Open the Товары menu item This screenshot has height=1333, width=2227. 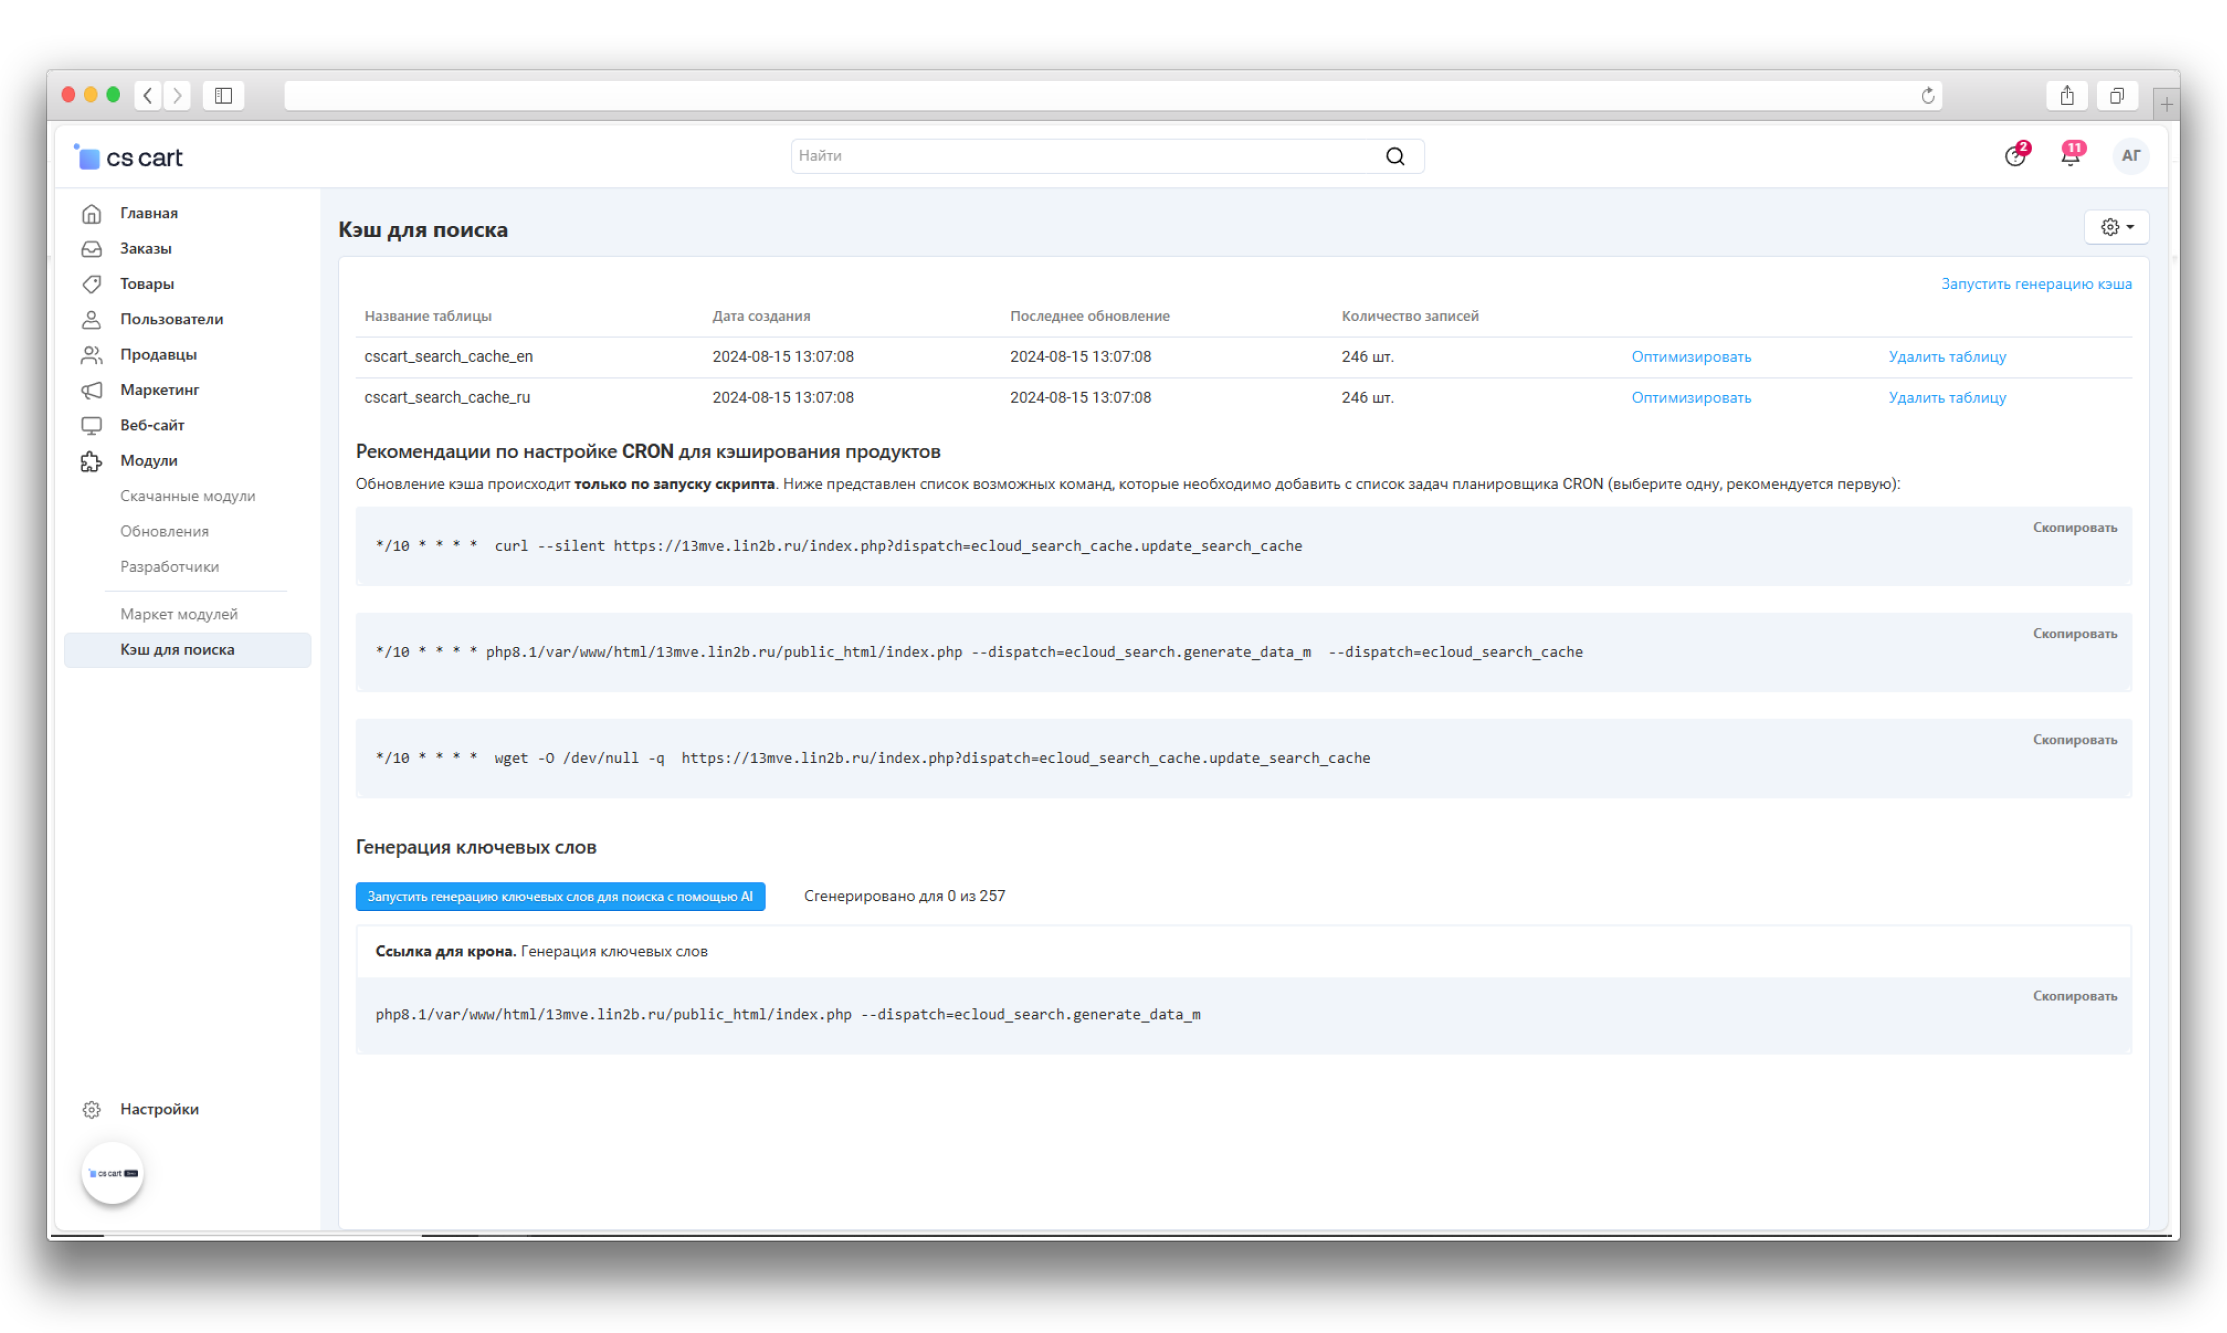pos(147,284)
